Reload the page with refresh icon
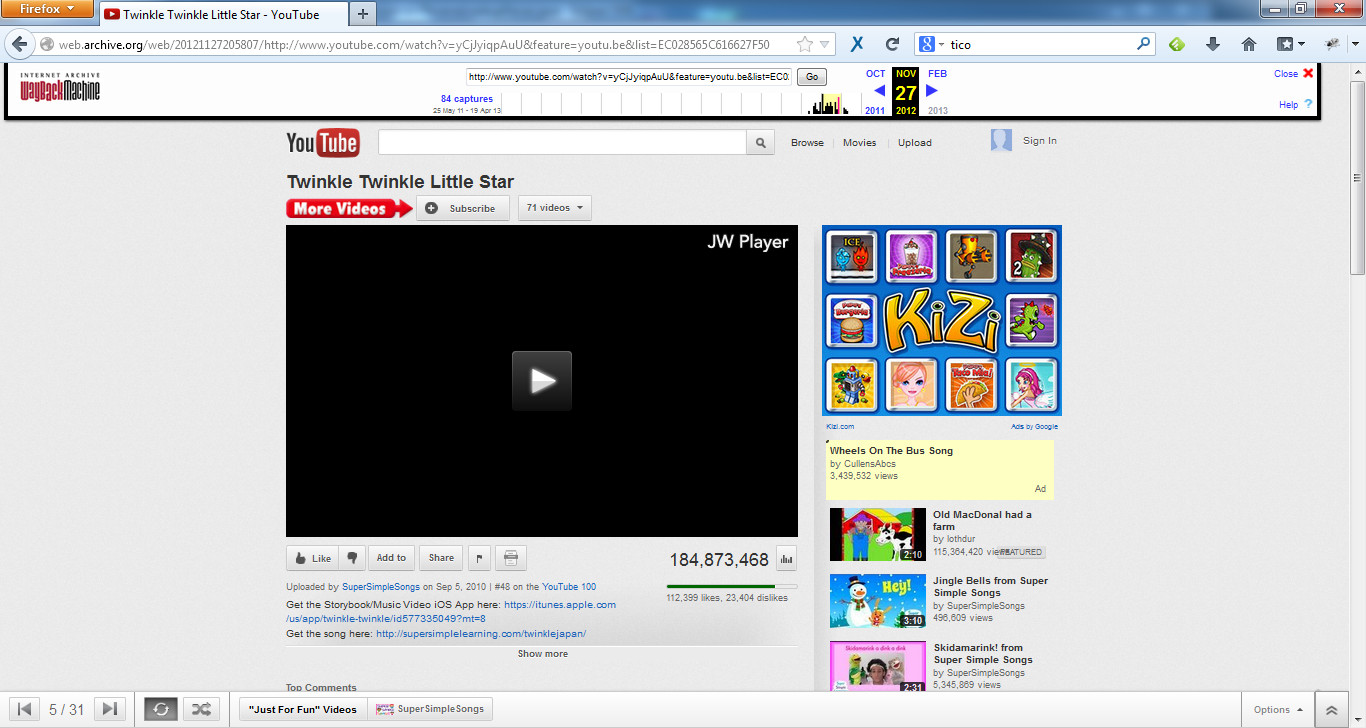Image resolution: width=1366 pixels, height=728 pixels. [892, 44]
